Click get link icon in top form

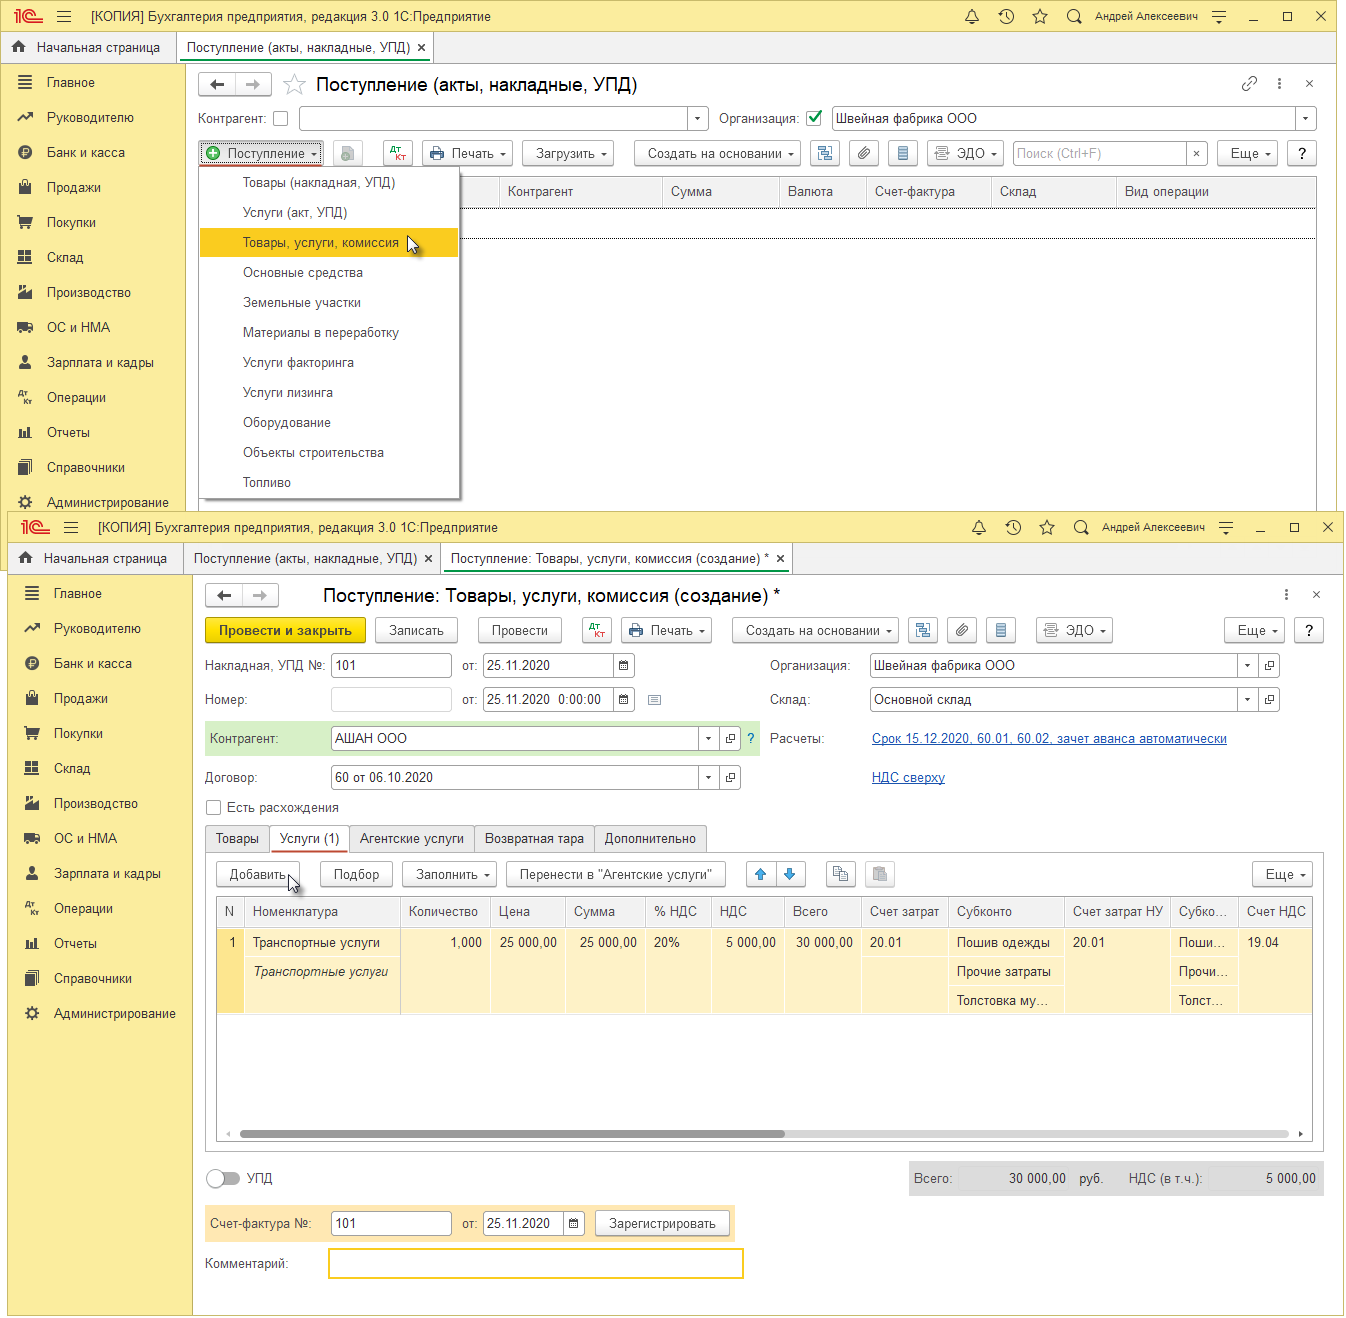[x=1249, y=84]
